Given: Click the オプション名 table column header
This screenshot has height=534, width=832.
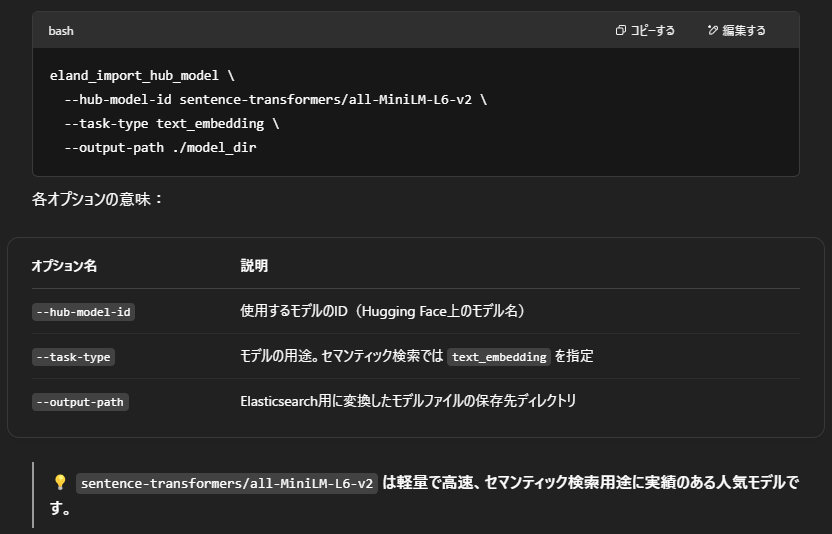Looking at the screenshot, I should click(x=64, y=266).
